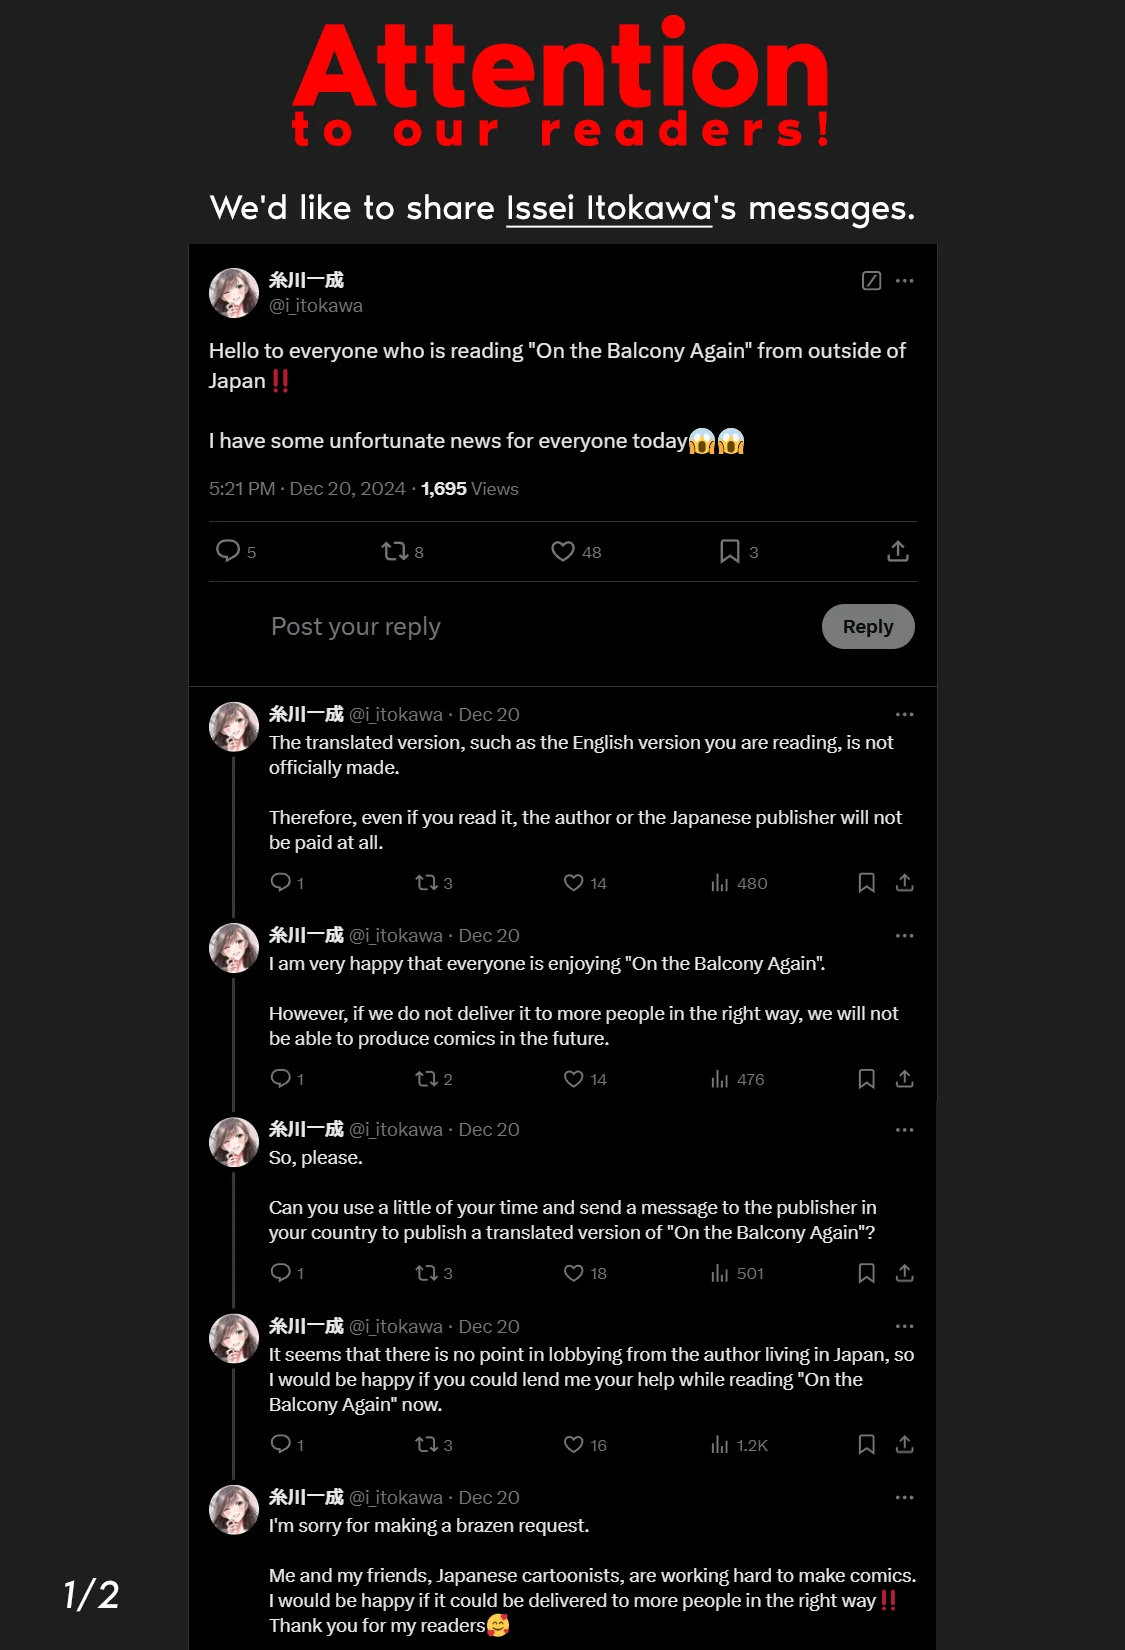Open the three-dot menu on main post
Image resolution: width=1125 pixels, height=1650 pixels.
click(905, 281)
